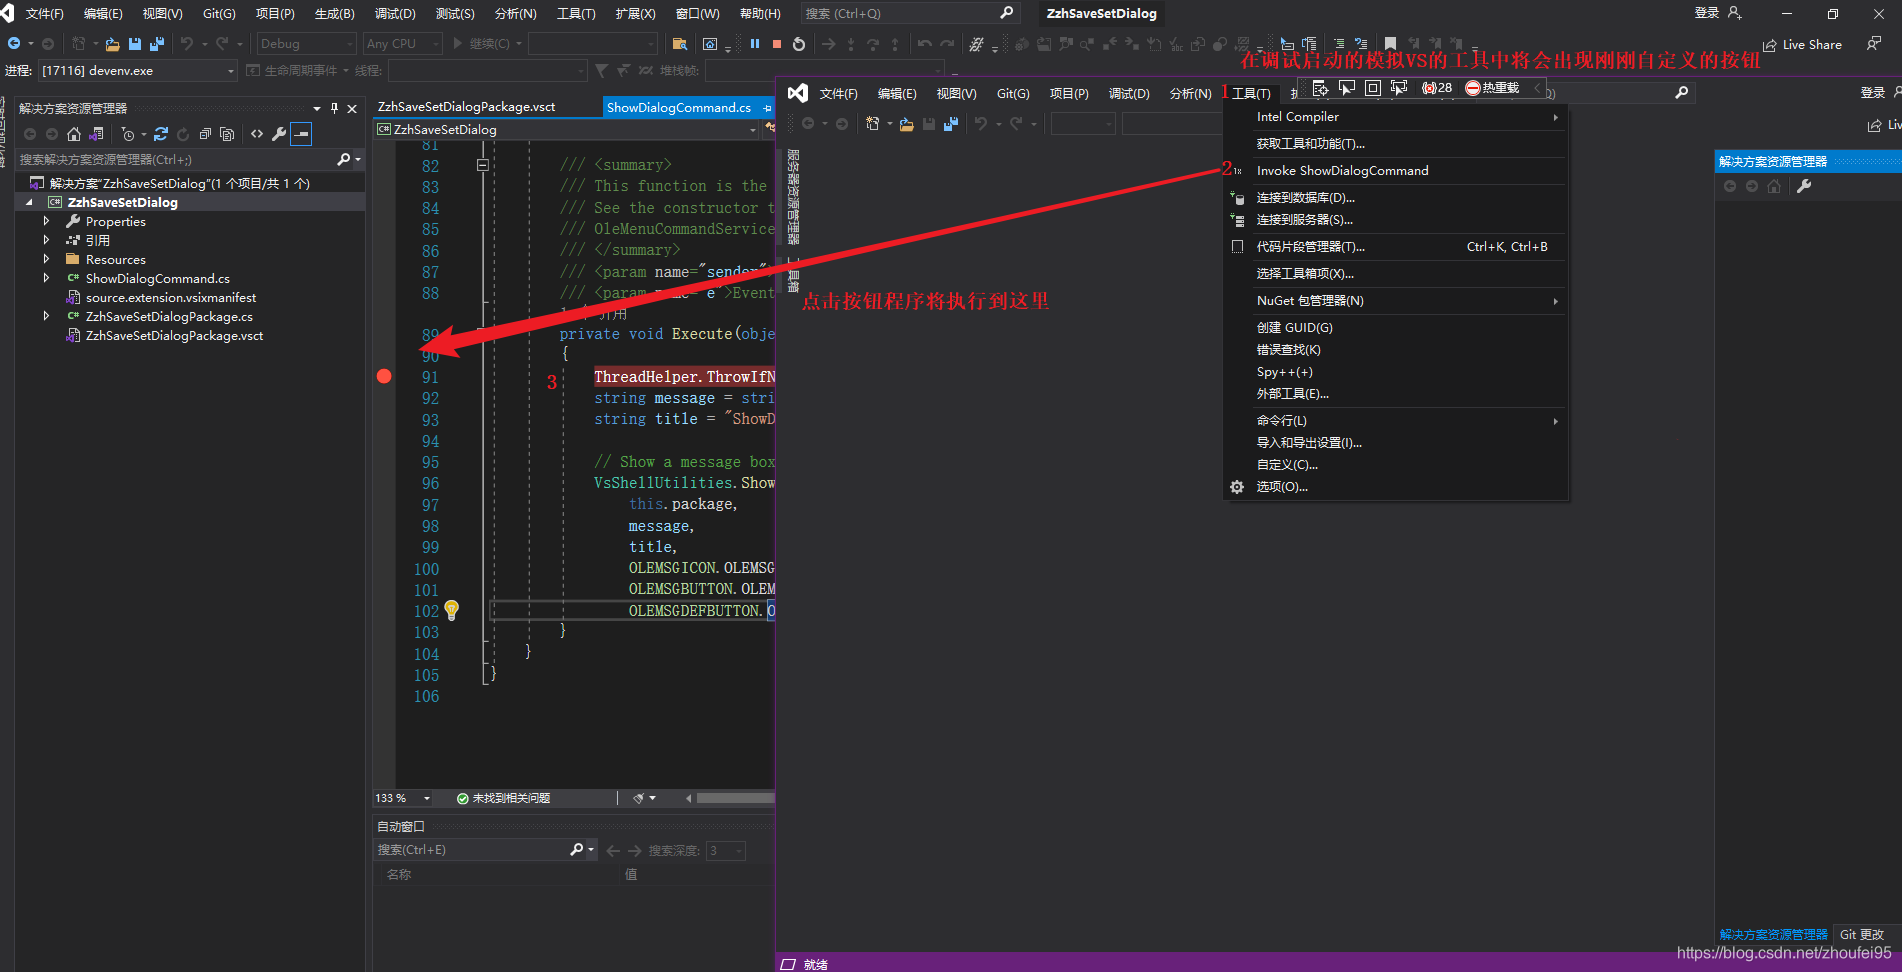Click the Find in Files folder icon
The image size is (1902, 972).
pos(680,44)
